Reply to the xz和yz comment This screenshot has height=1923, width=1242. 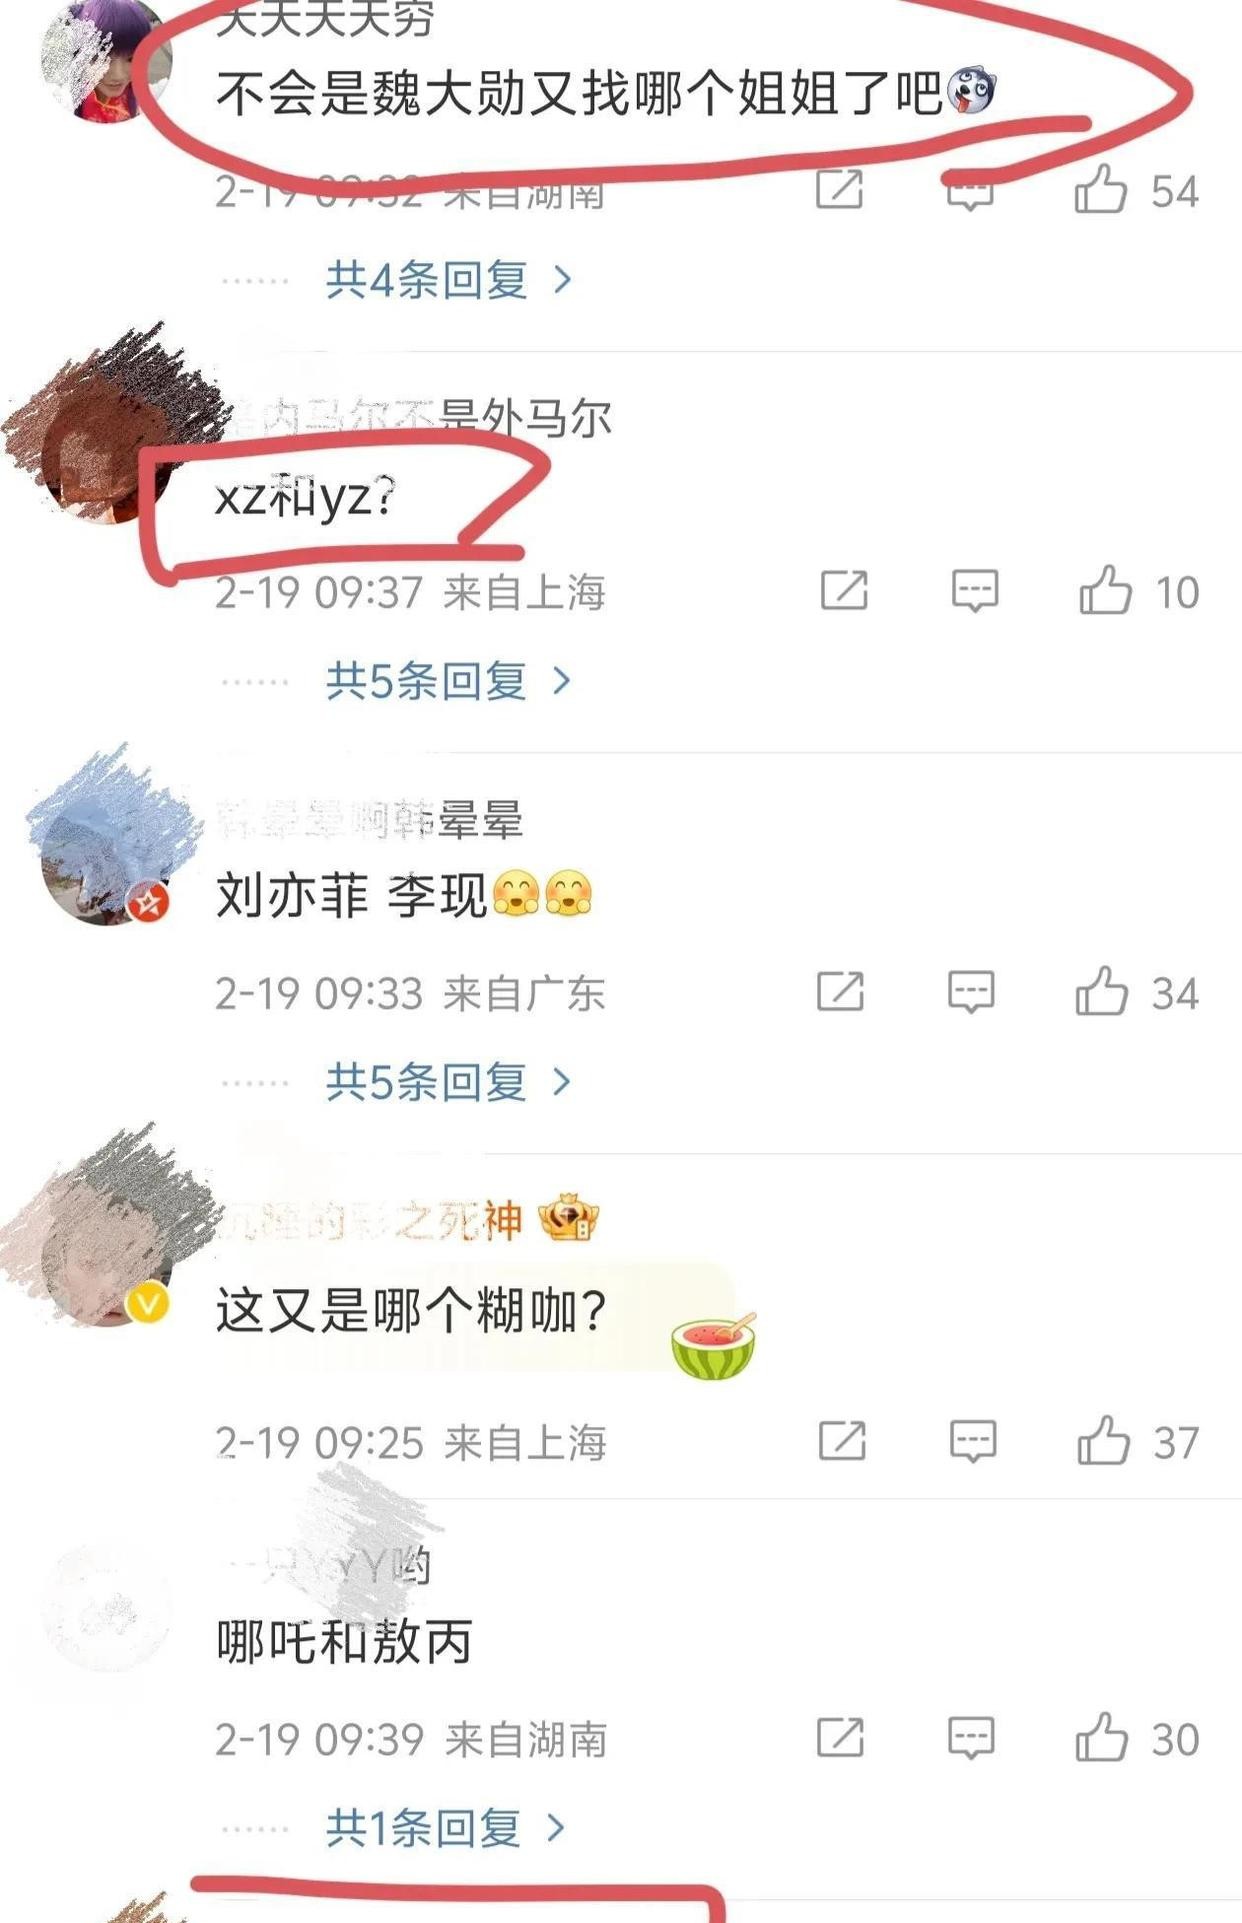[x=974, y=591]
